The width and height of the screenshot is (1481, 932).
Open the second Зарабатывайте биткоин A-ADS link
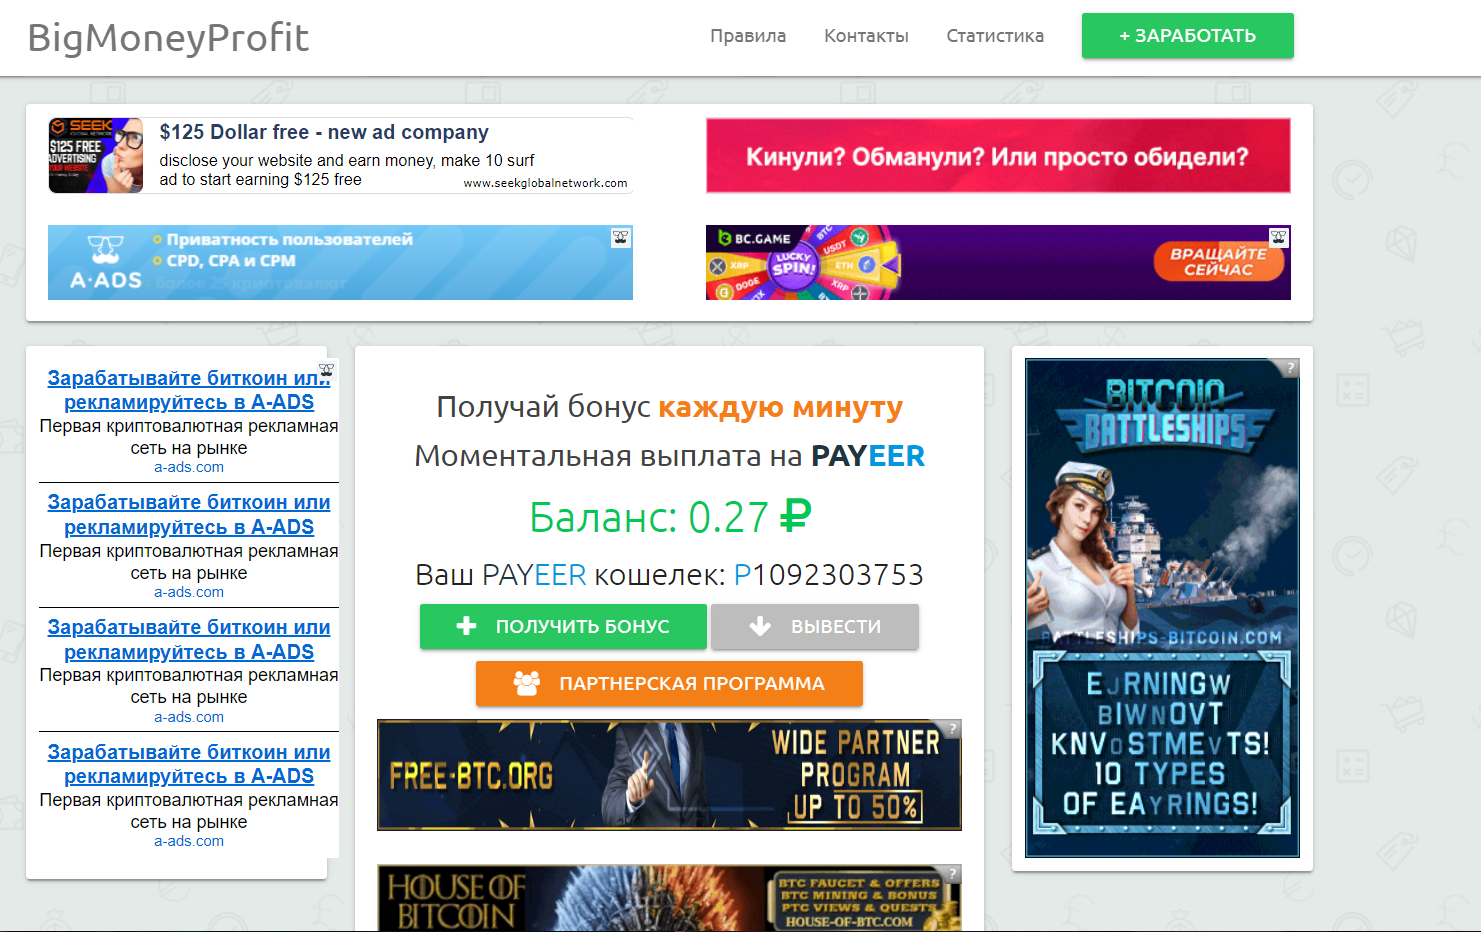pyautogui.click(x=189, y=514)
